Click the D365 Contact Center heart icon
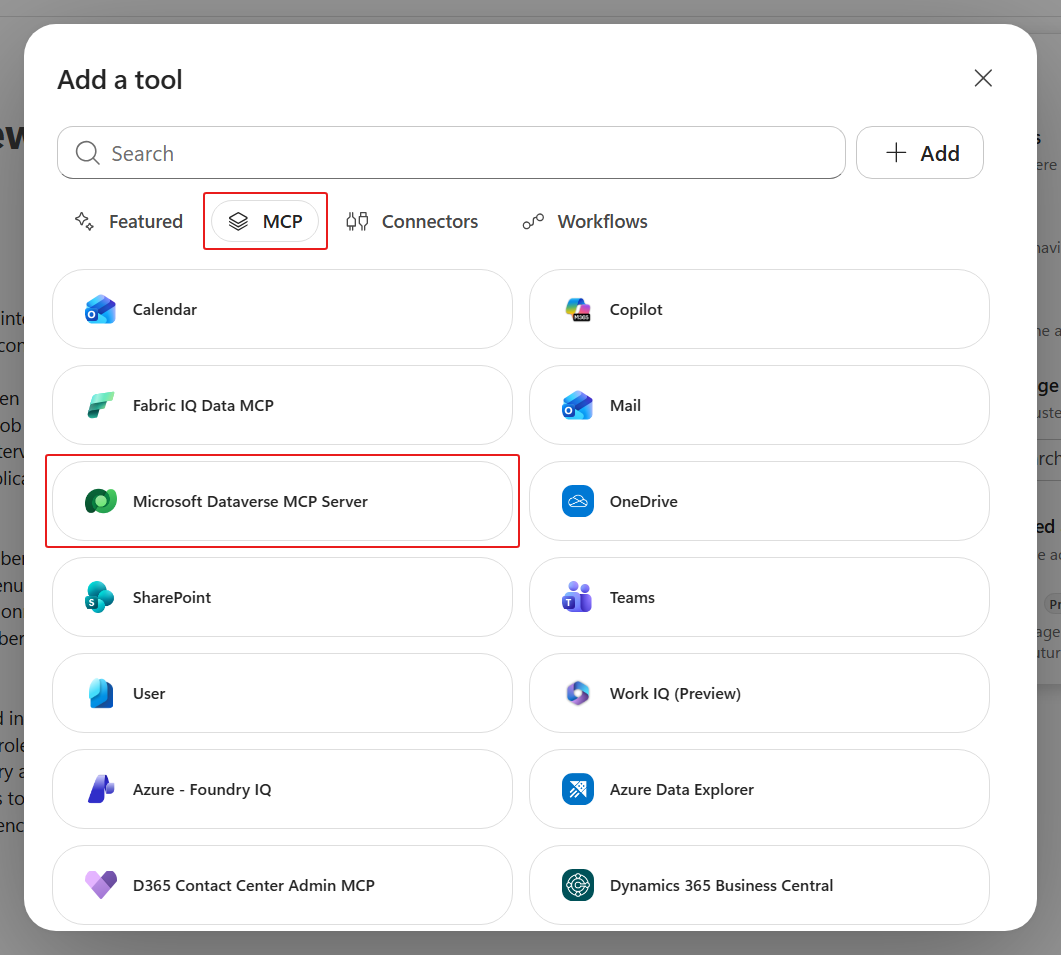1061x955 pixels. [101, 885]
